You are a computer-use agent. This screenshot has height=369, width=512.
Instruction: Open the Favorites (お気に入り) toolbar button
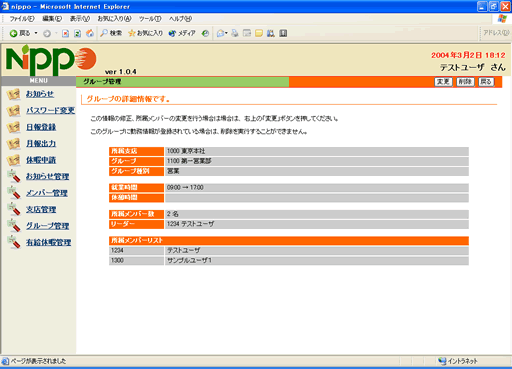coord(146,33)
